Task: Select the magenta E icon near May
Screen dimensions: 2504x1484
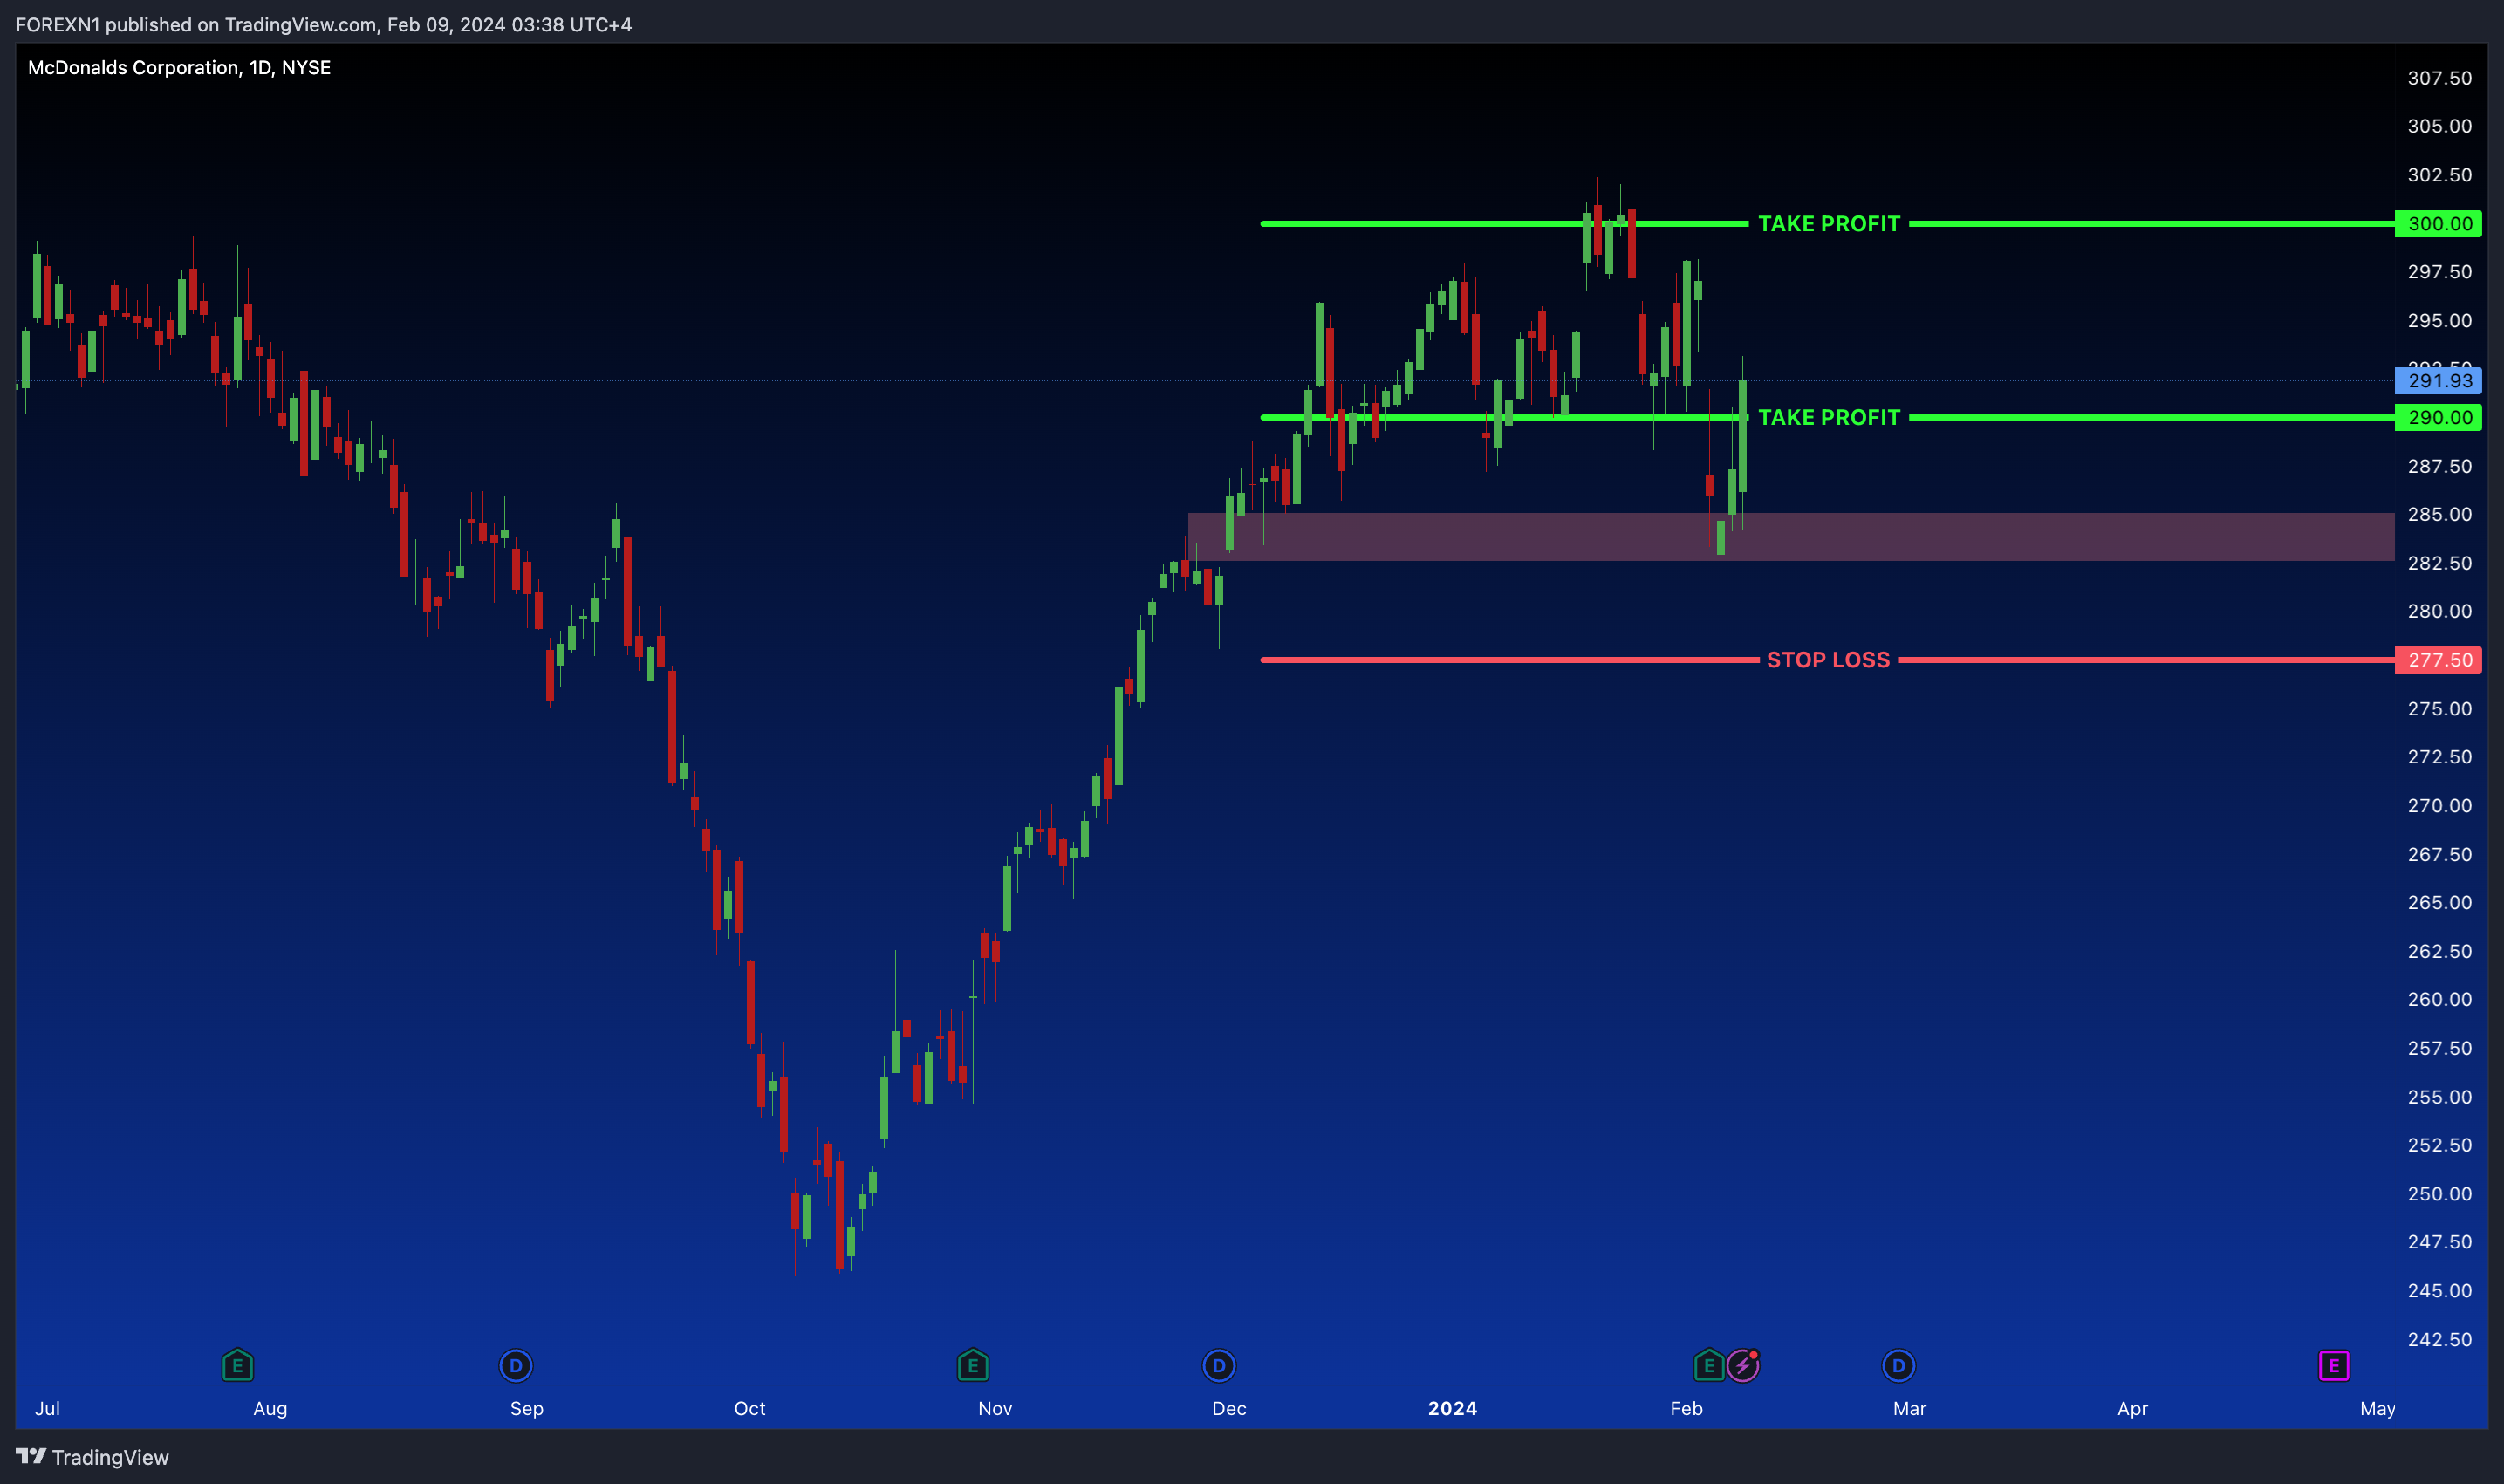Action: click(x=2334, y=1365)
